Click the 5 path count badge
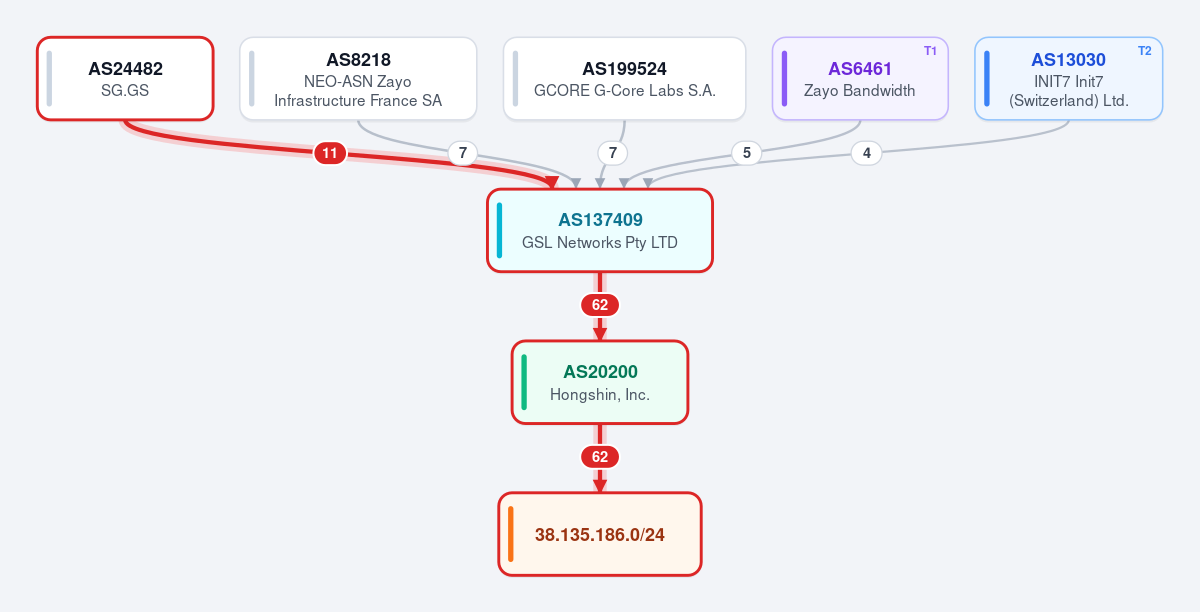1200x612 pixels. tap(746, 153)
